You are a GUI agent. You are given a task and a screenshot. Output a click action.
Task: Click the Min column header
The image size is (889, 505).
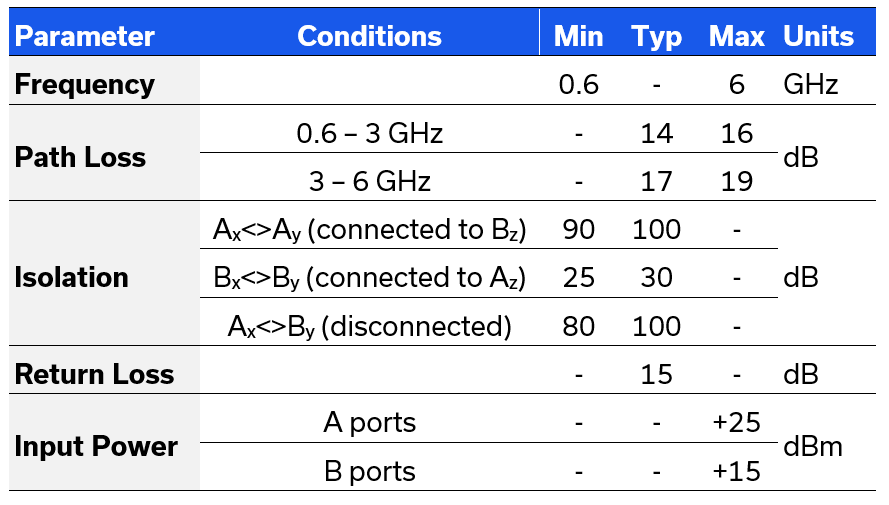click(x=579, y=37)
